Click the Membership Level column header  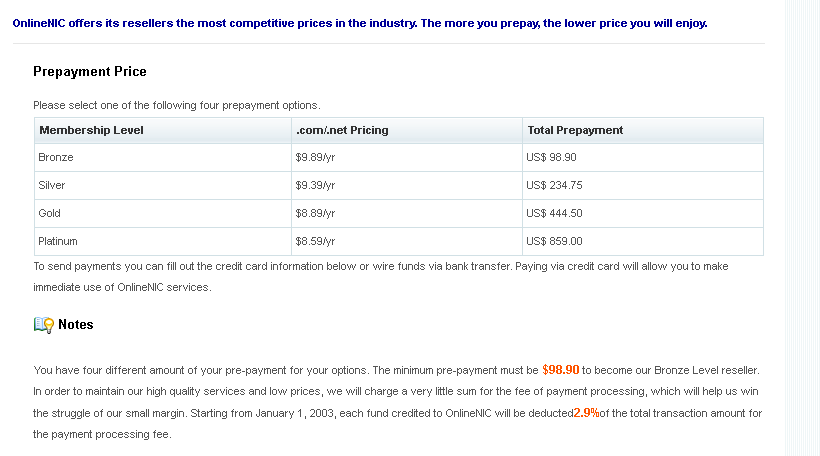pos(163,130)
